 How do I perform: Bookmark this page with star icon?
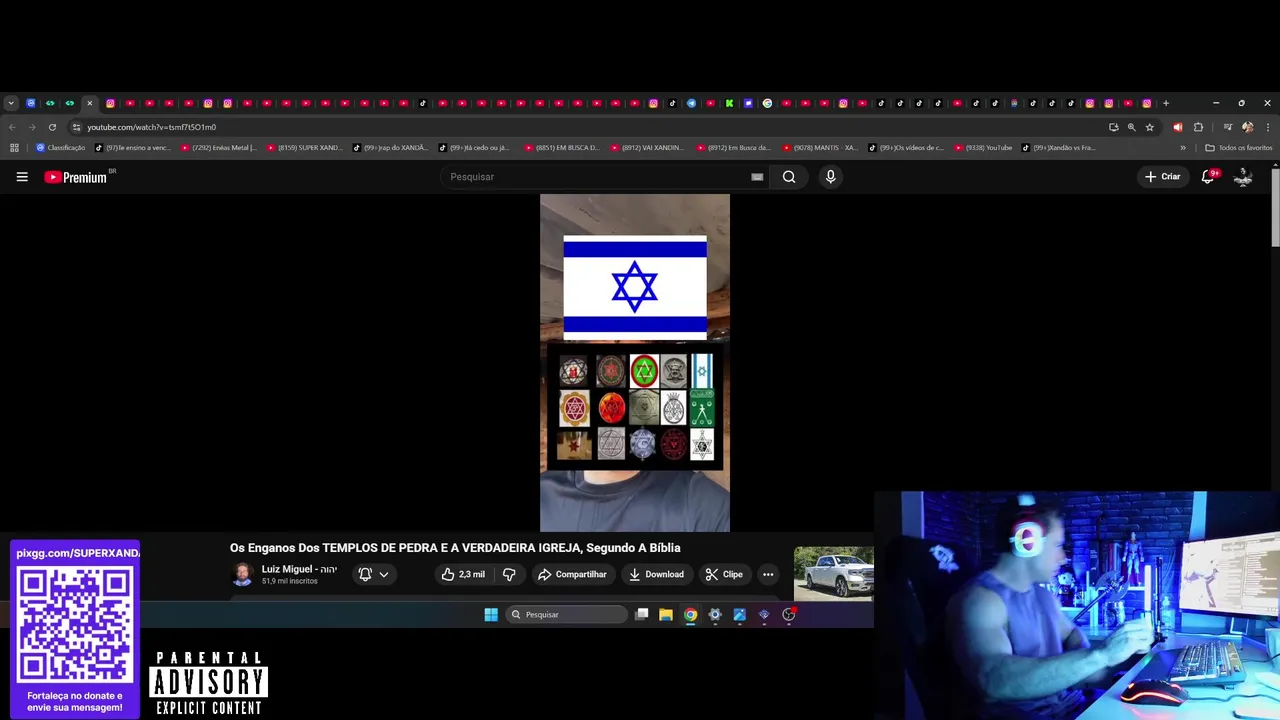click(1150, 127)
